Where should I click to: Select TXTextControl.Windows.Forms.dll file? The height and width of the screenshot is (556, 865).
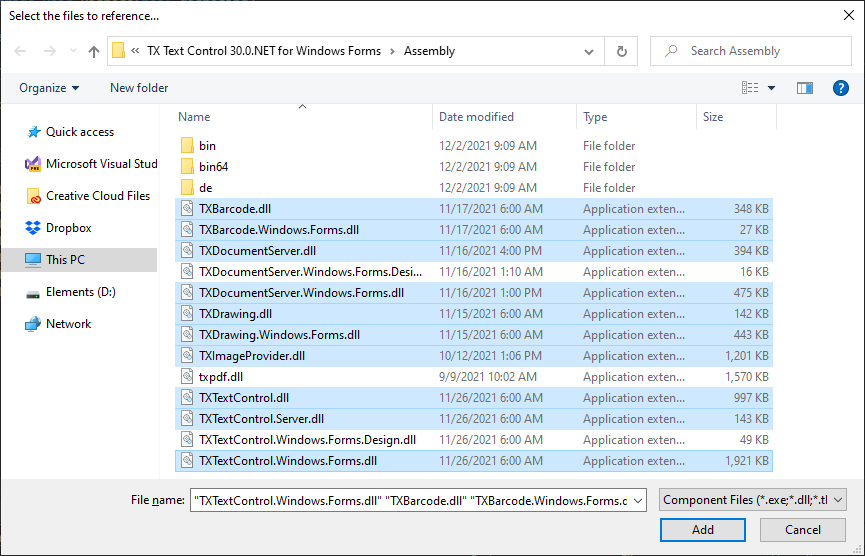point(474,461)
